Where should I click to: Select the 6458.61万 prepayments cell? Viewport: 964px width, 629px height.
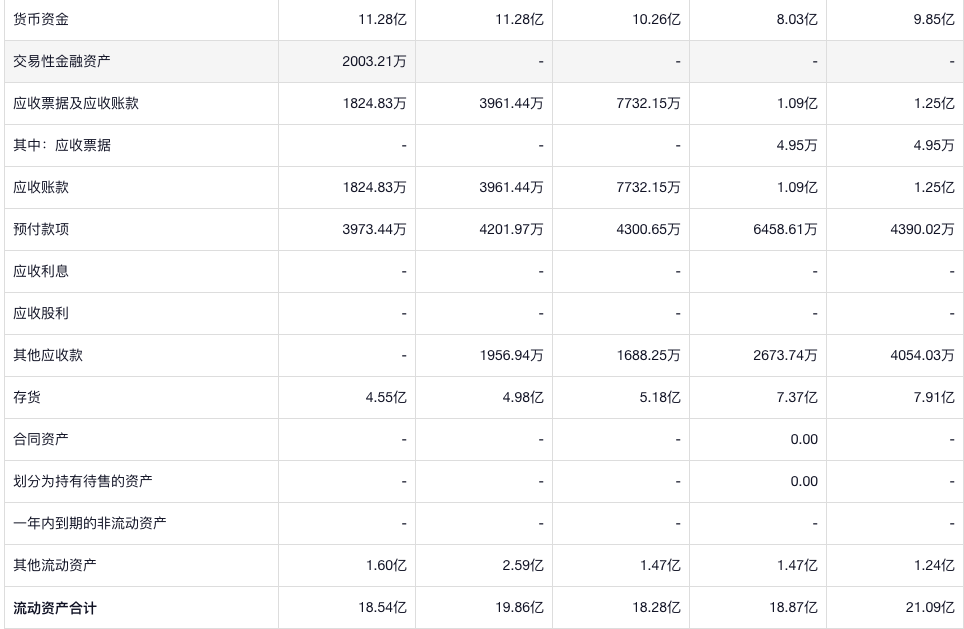[x=785, y=229]
